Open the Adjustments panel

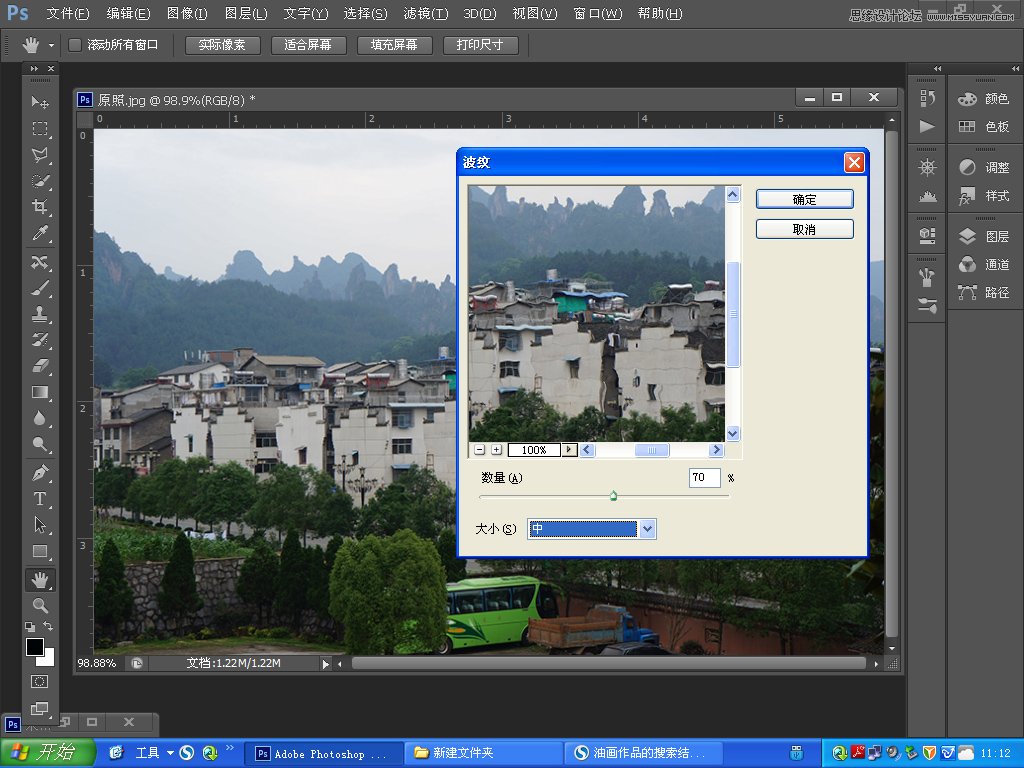984,167
